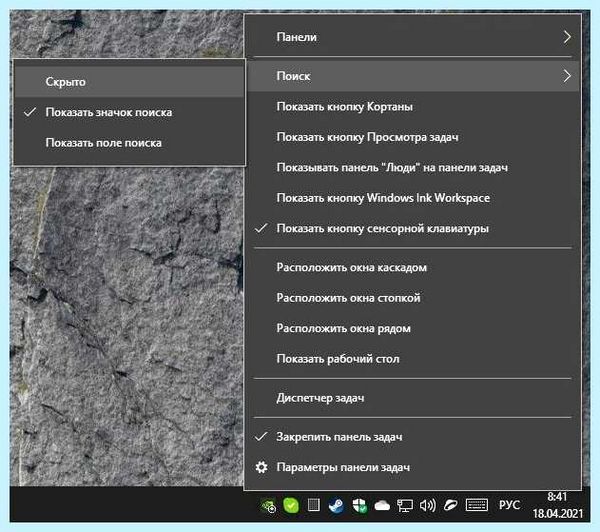Expand the Поиск submenu arrow
600x532 pixels.
pos(567,76)
